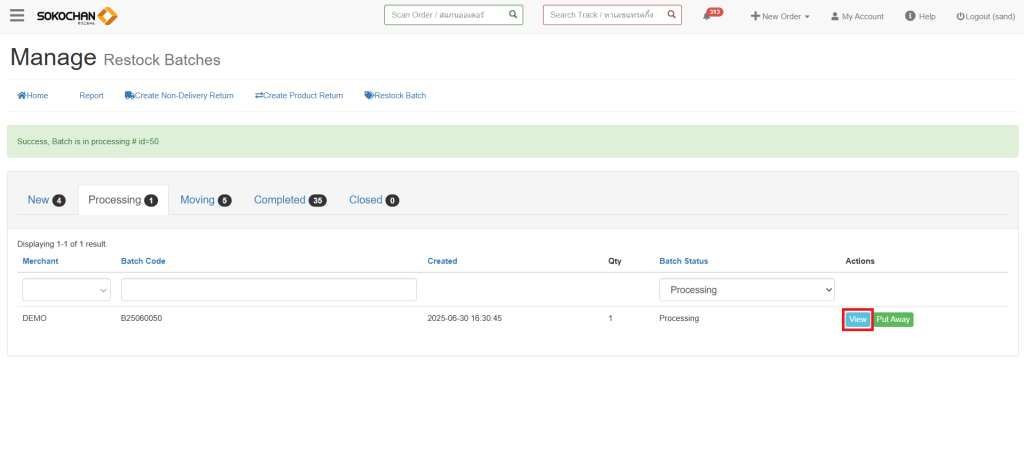Log out of the sand account
Screen dimensions: 1024x463
(985, 17)
